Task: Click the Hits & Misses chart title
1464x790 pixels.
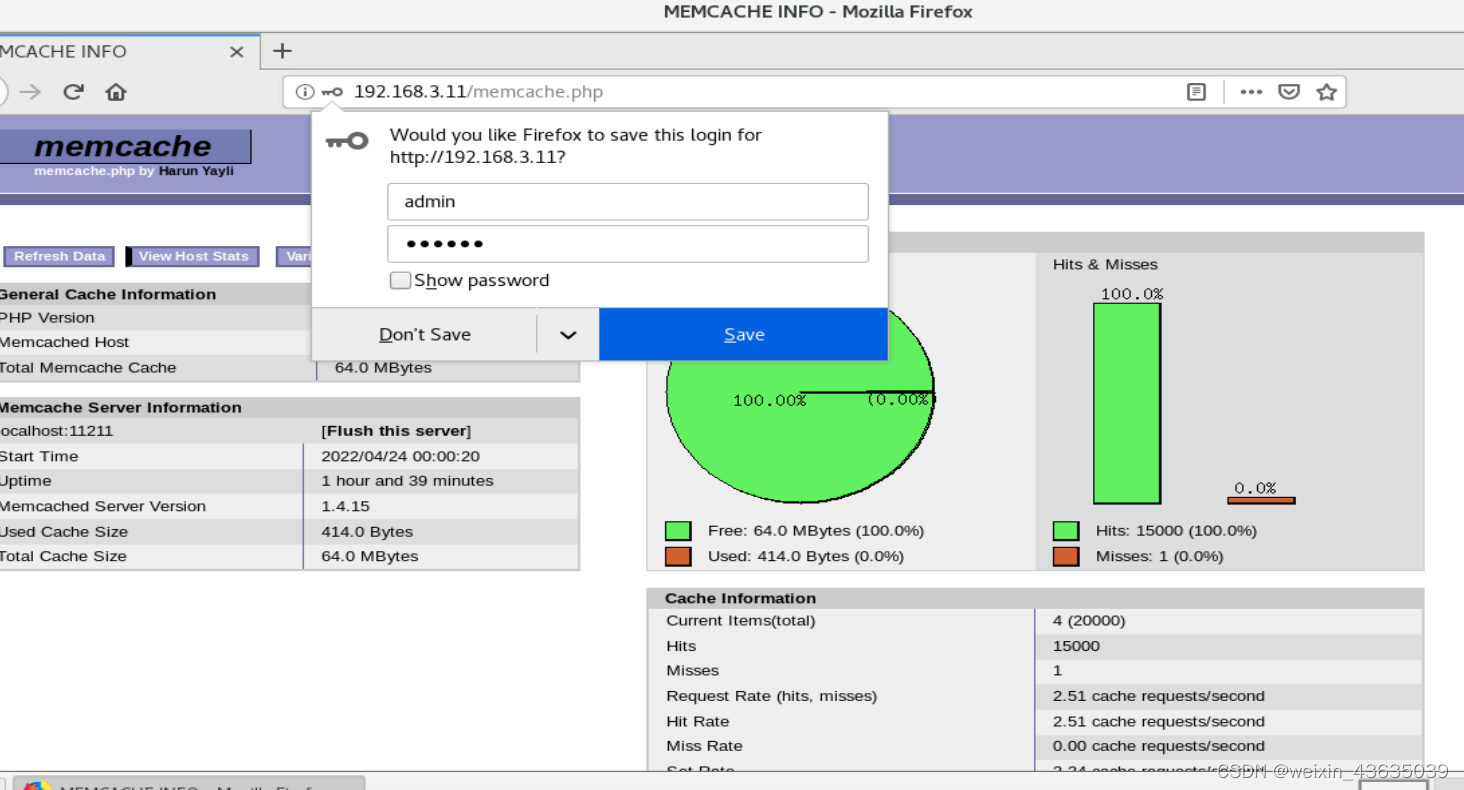Action: coord(1105,265)
